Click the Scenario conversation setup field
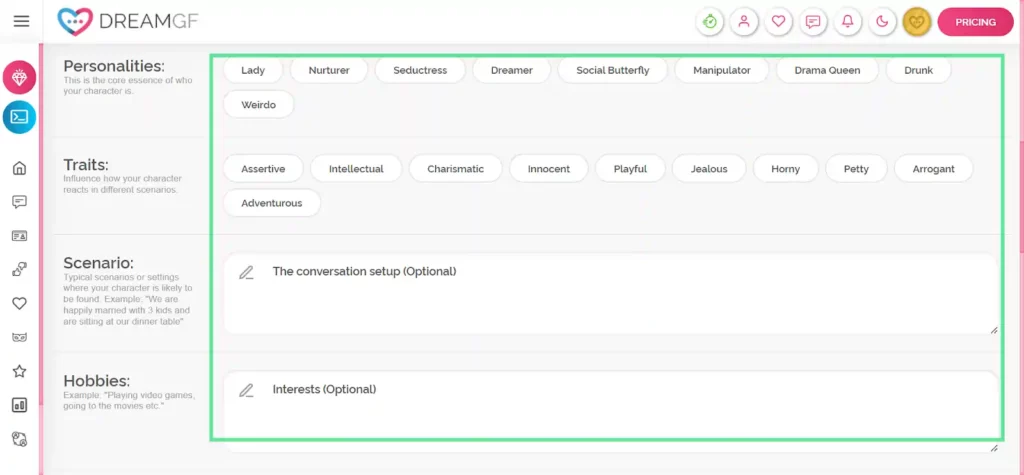1024x475 pixels. 610,293
